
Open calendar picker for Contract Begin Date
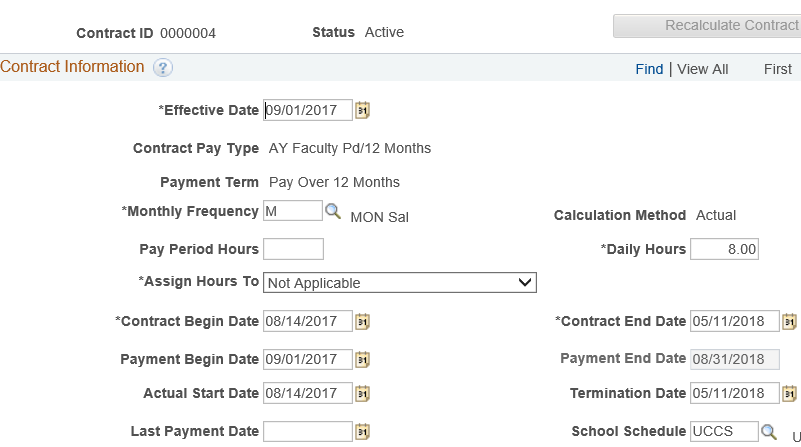(x=362, y=322)
